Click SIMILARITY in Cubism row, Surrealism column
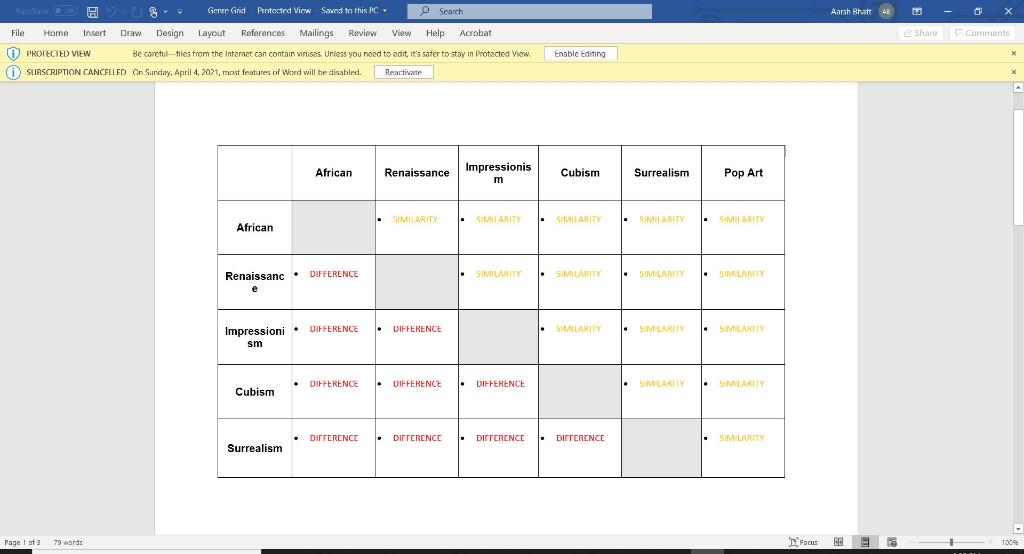The width and height of the screenshot is (1024, 554). click(662, 383)
